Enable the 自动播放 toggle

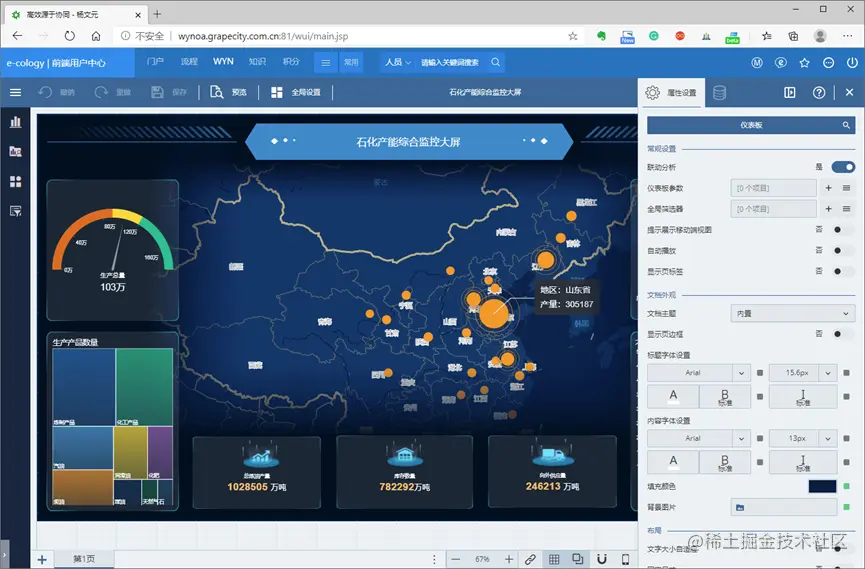841,251
